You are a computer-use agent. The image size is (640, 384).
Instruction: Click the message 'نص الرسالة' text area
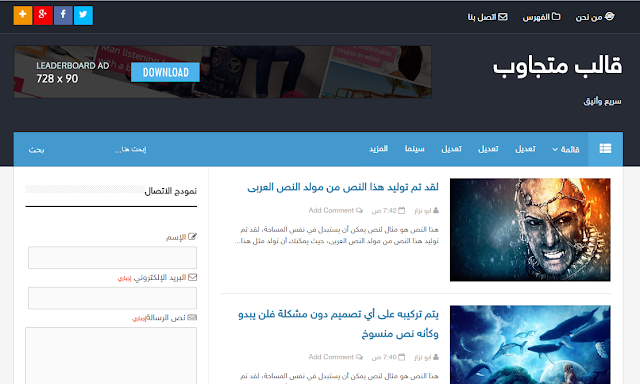(x=111, y=355)
